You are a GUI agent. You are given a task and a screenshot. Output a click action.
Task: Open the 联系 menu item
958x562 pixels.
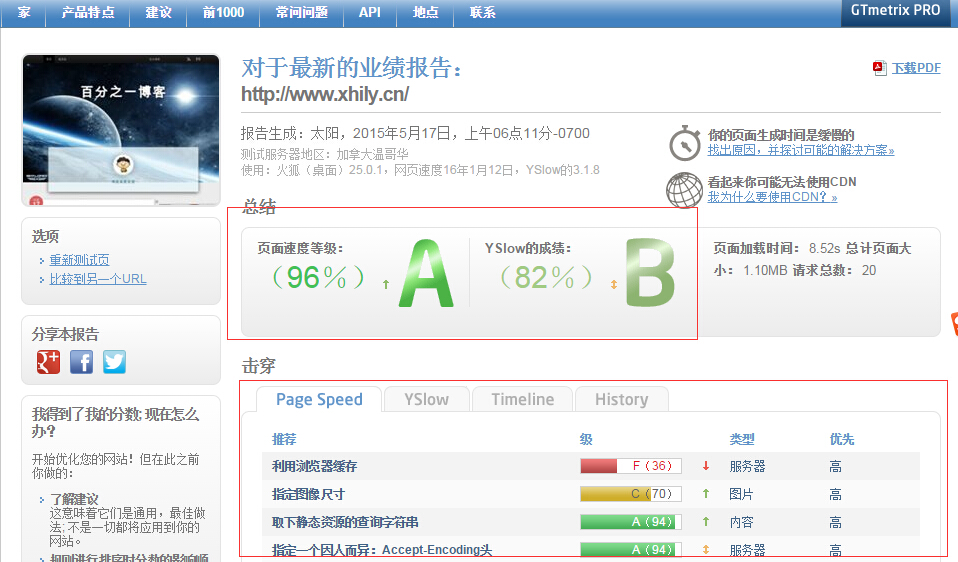point(483,12)
